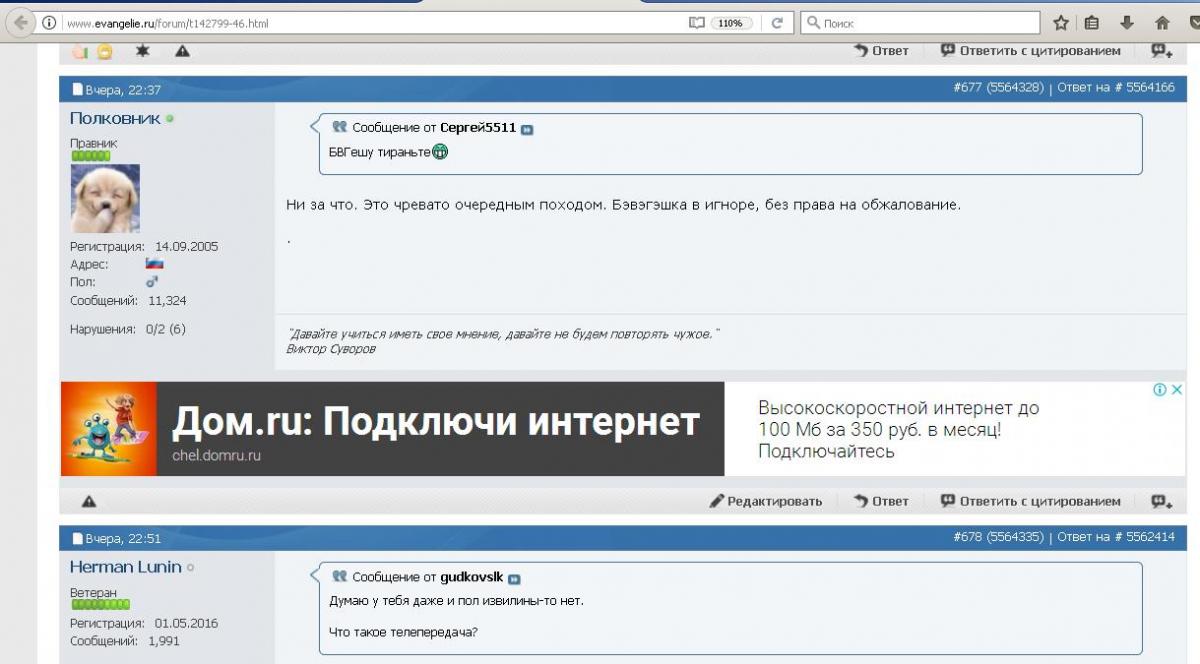The width and height of the screenshot is (1200, 664).
Task: Click the browser back arrow button
Action: (x=20, y=23)
